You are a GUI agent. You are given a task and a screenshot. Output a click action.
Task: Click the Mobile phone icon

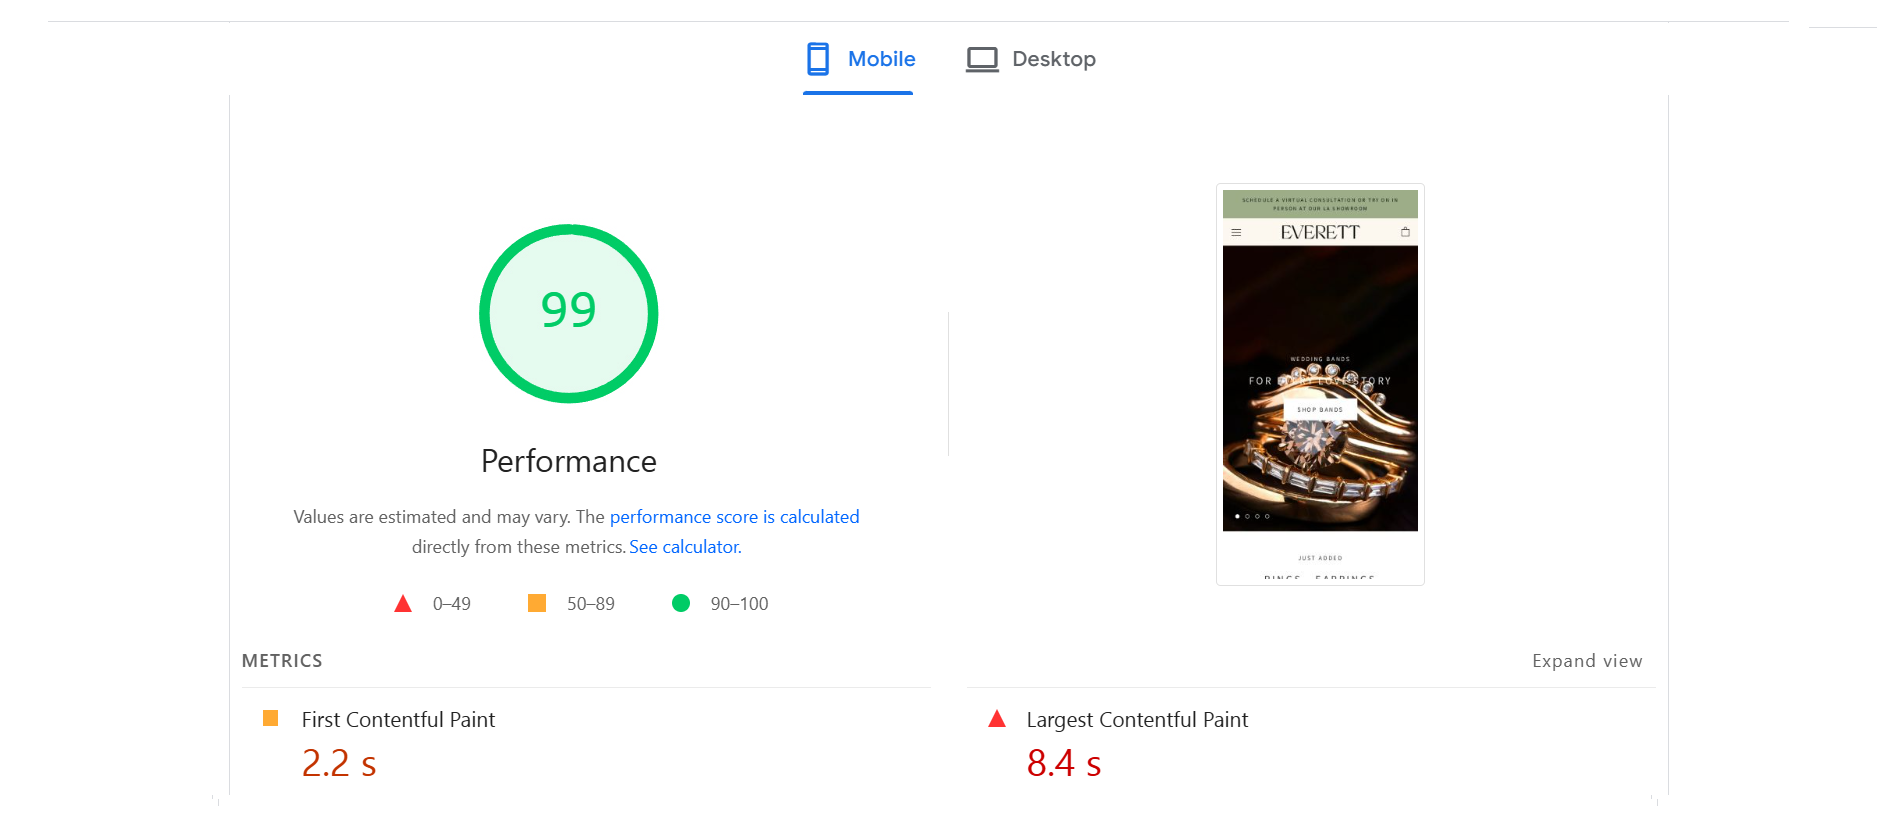click(817, 59)
